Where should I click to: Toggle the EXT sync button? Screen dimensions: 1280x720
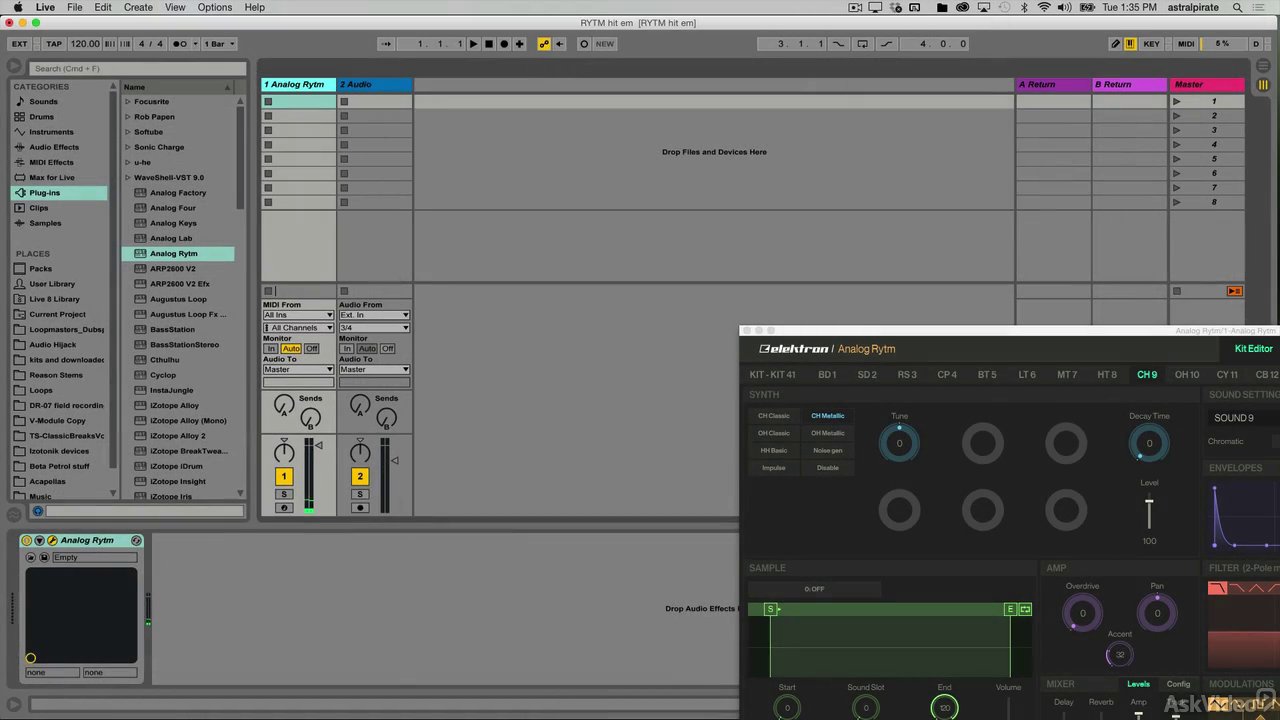point(19,44)
